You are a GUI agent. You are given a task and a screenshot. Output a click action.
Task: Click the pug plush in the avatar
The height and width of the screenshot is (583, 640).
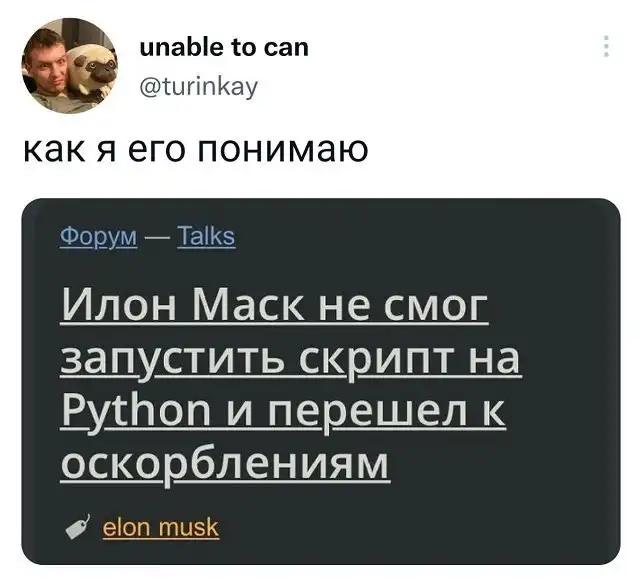92,69
